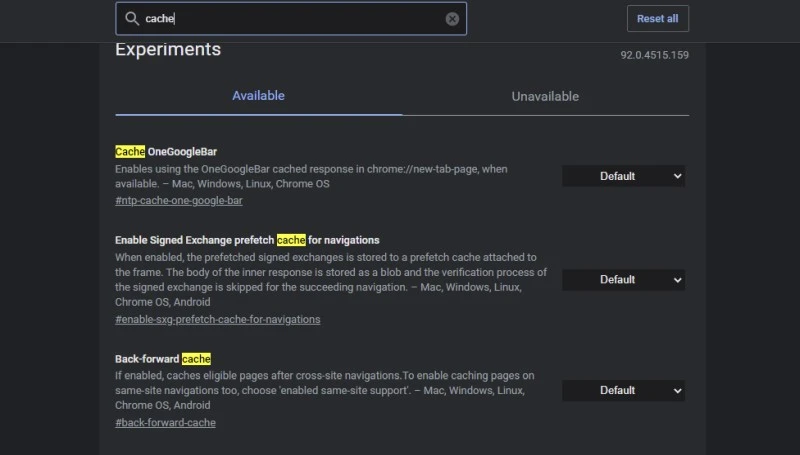800x455 pixels.
Task: Focus the flags search field containing 'cache'
Action: [x=290, y=19]
